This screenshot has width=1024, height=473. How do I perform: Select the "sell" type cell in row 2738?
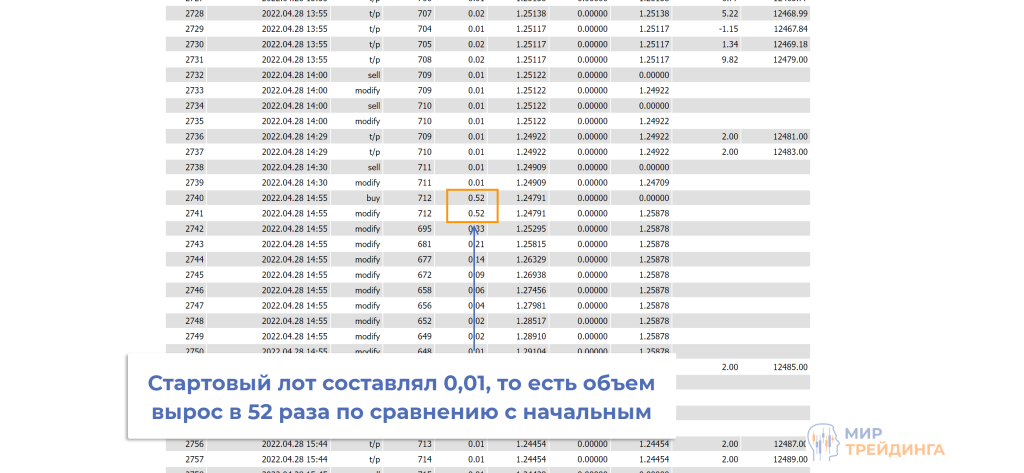(x=373, y=167)
